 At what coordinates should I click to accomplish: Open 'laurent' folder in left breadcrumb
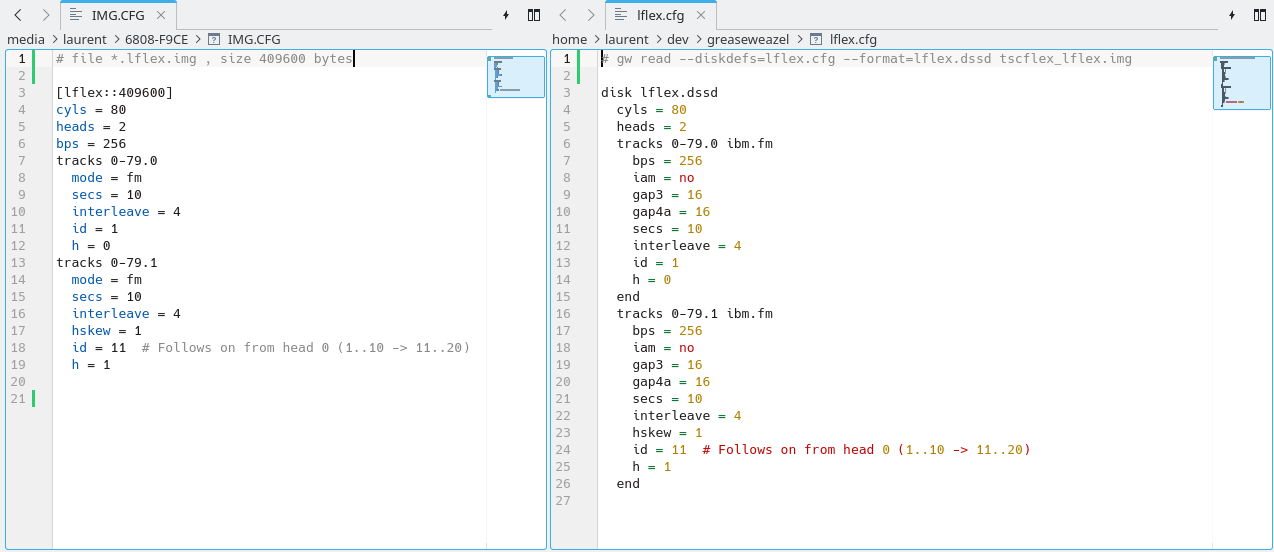tap(85, 39)
